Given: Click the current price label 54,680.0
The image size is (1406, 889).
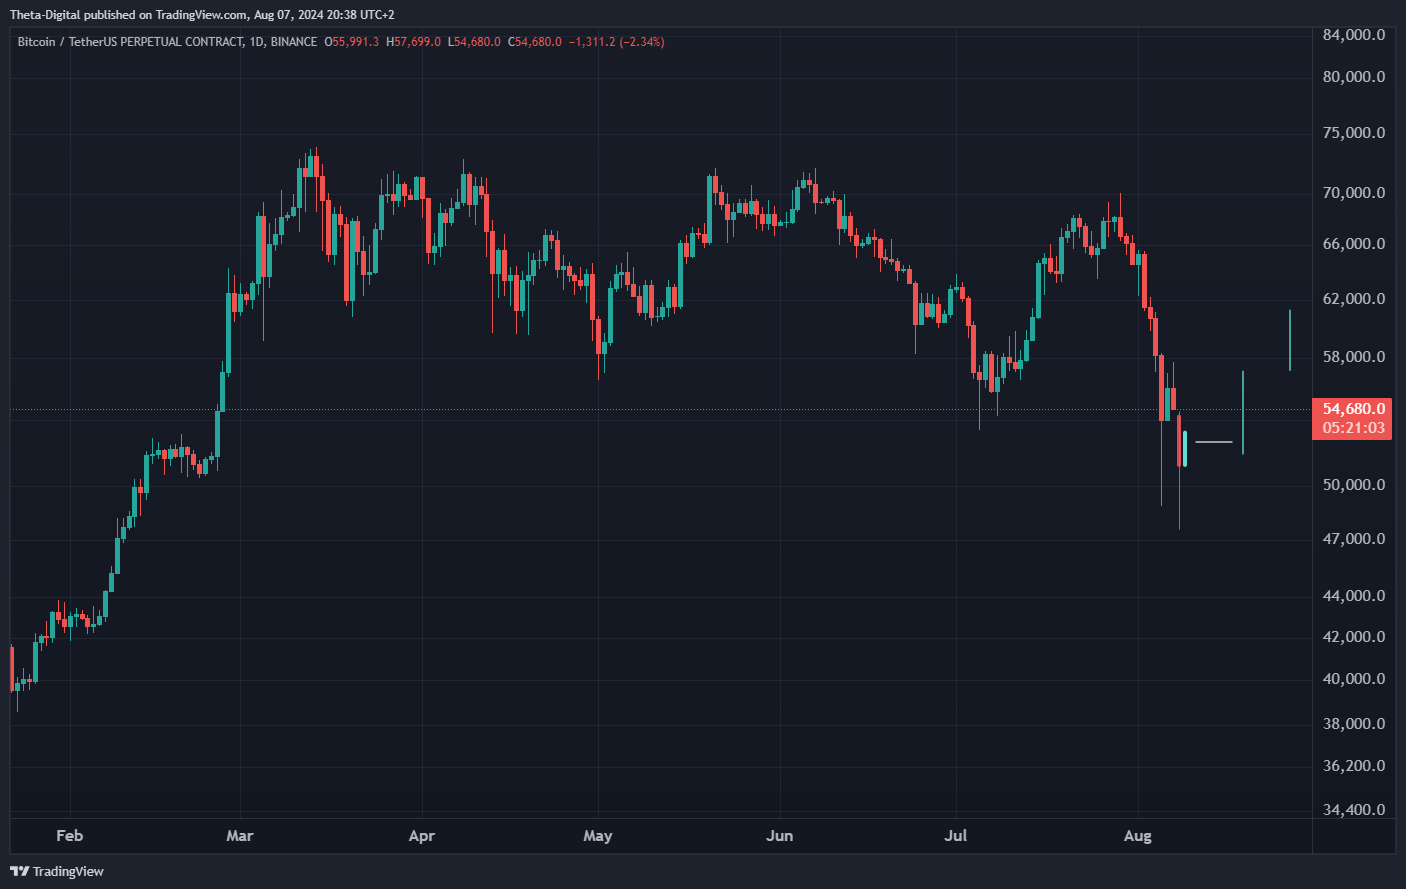Looking at the screenshot, I should click(1354, 409).
